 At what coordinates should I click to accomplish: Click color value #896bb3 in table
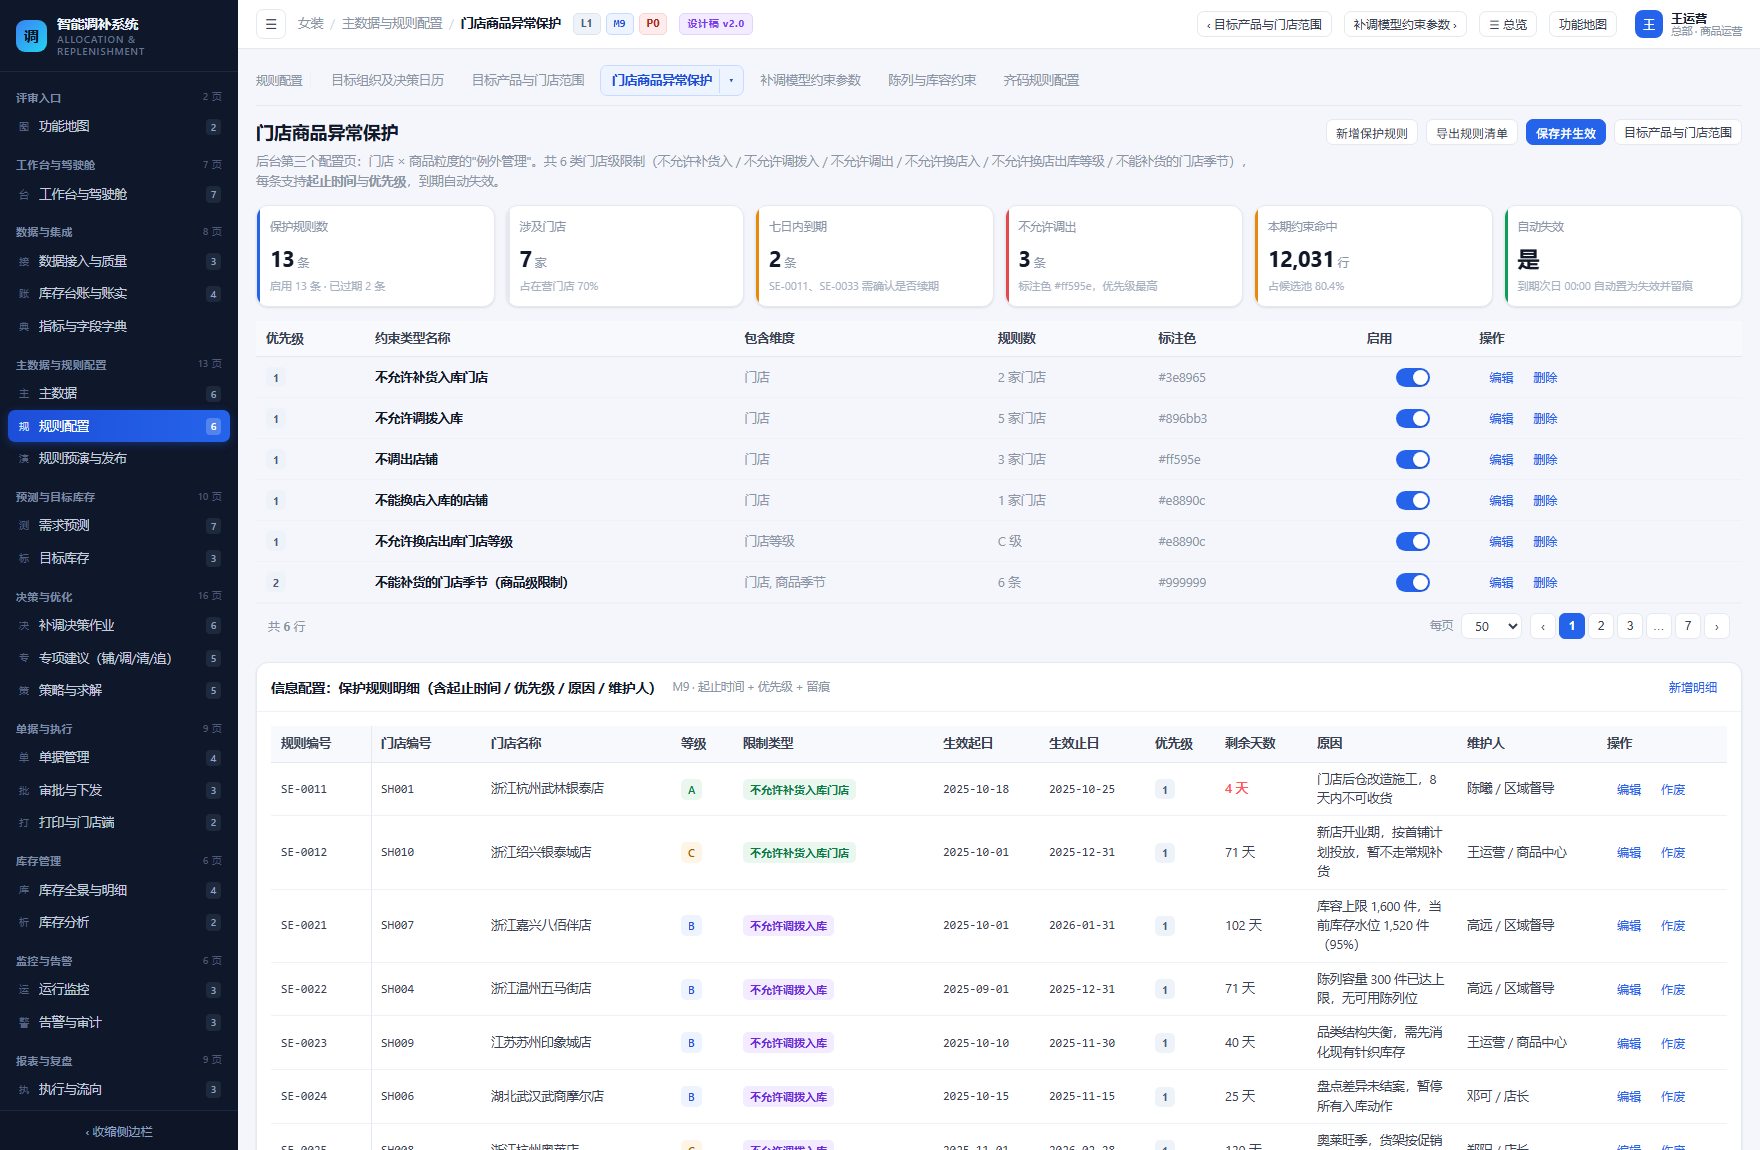[1183, 419]
